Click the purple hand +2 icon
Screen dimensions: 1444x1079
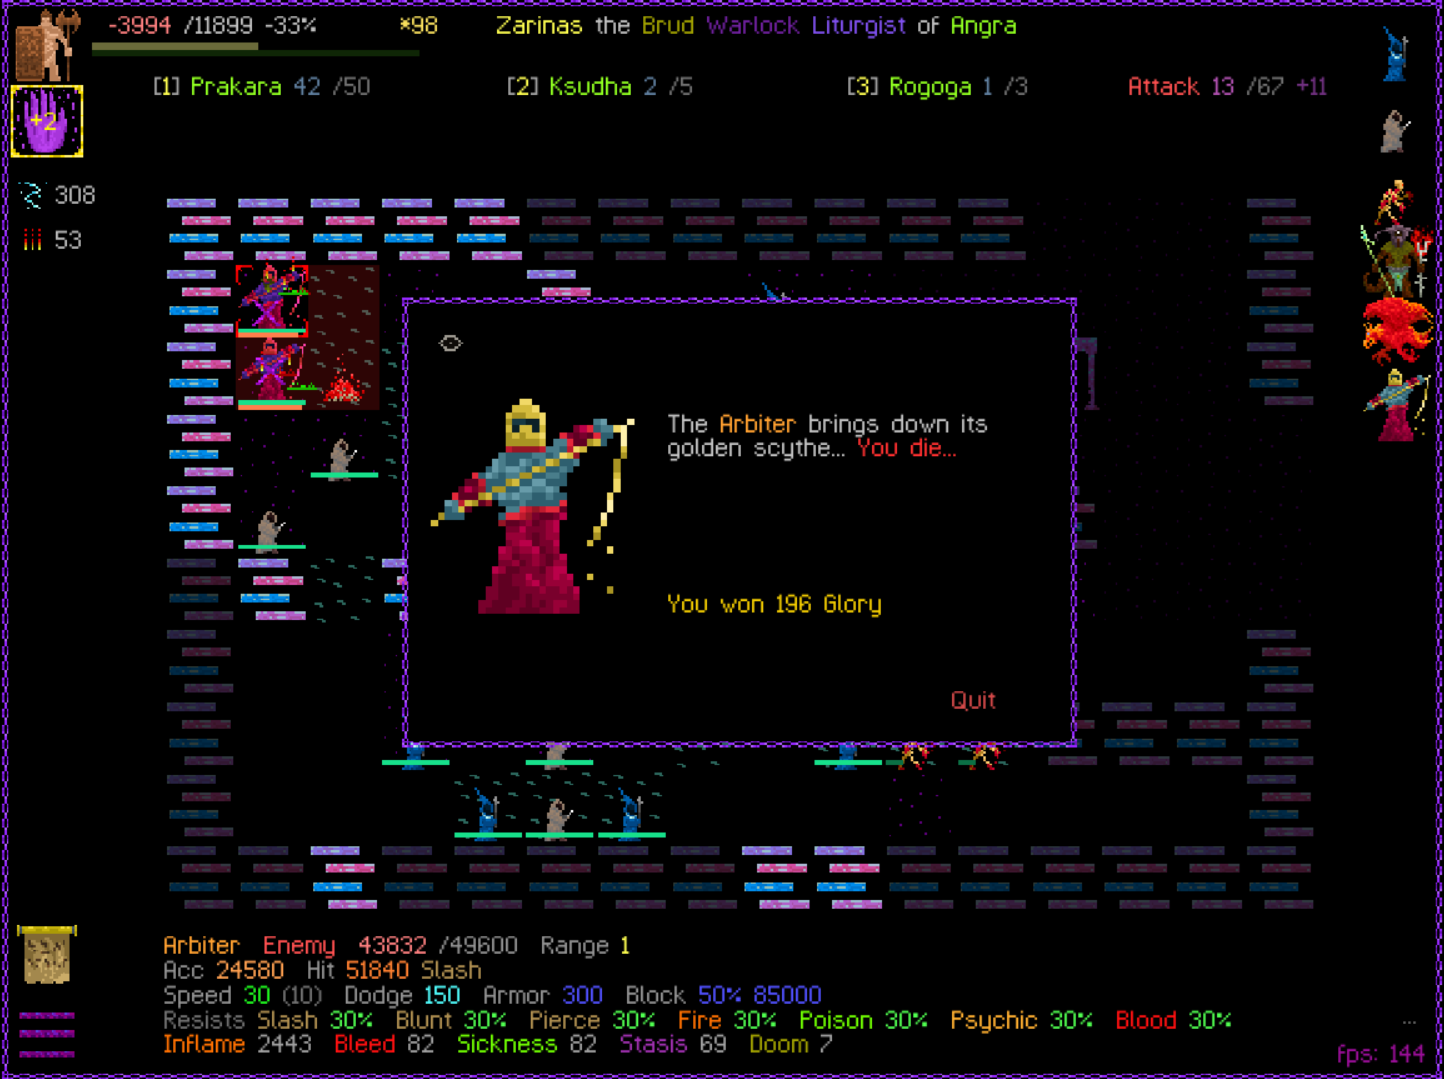coord(47,122)
